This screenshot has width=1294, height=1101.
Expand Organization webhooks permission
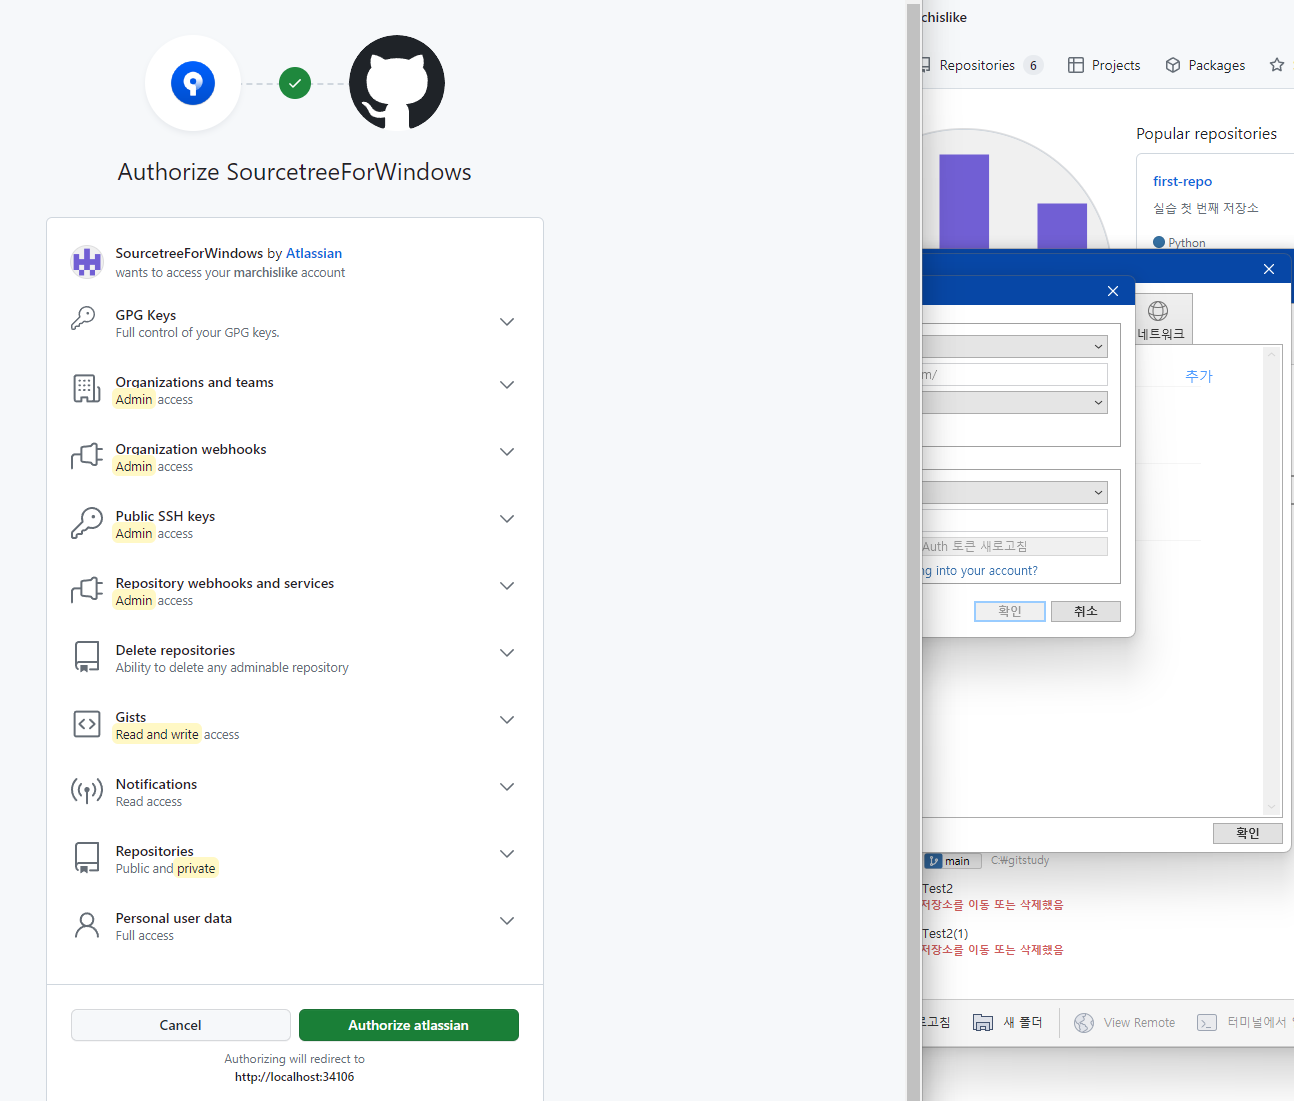(507, 452)
